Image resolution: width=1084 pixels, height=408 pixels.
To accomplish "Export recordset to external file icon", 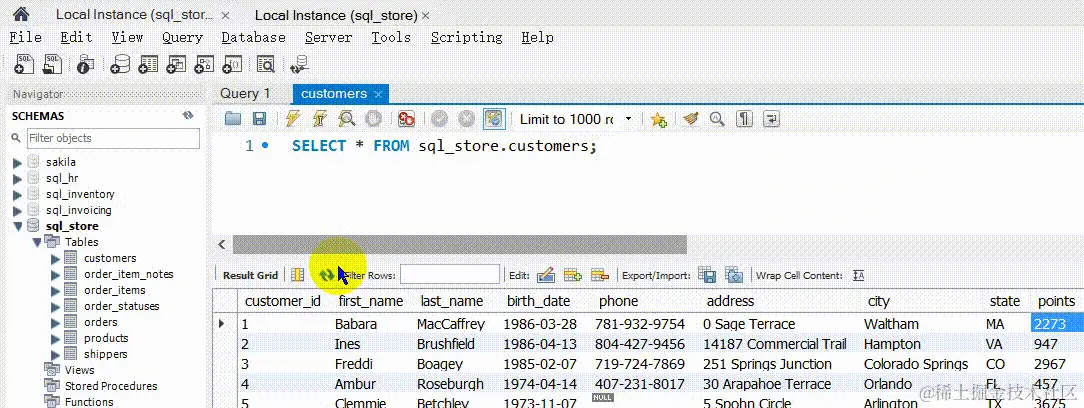I will (707, 275).
